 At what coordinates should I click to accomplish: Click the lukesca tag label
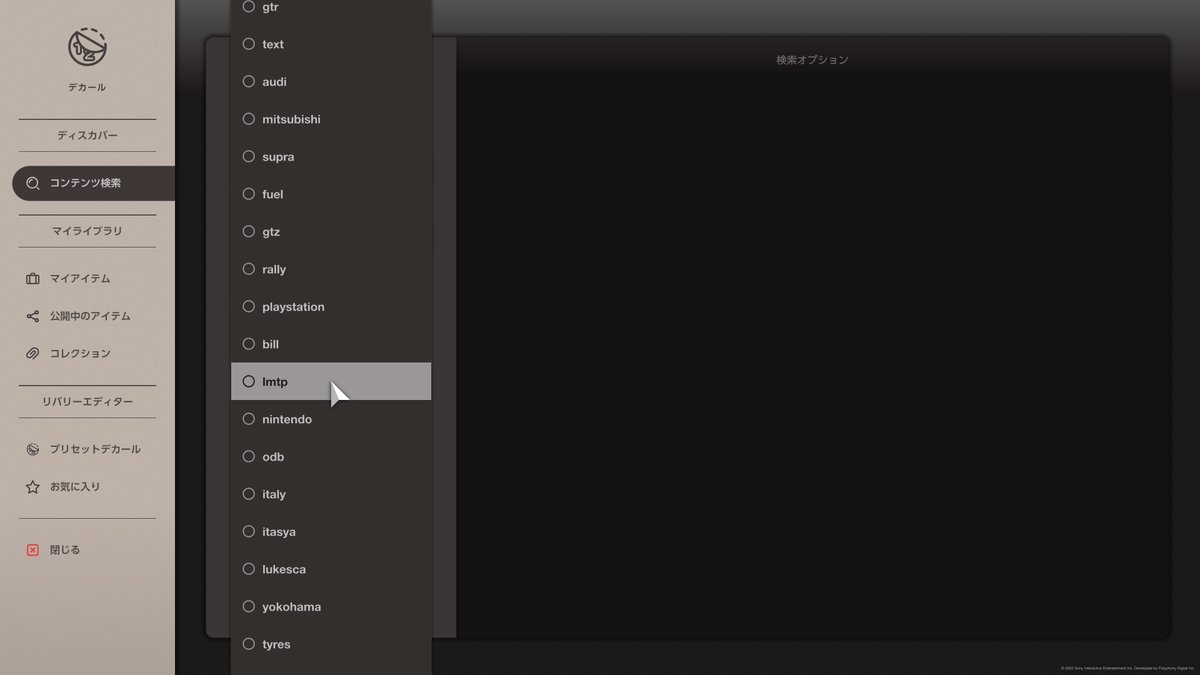point(284,569)
